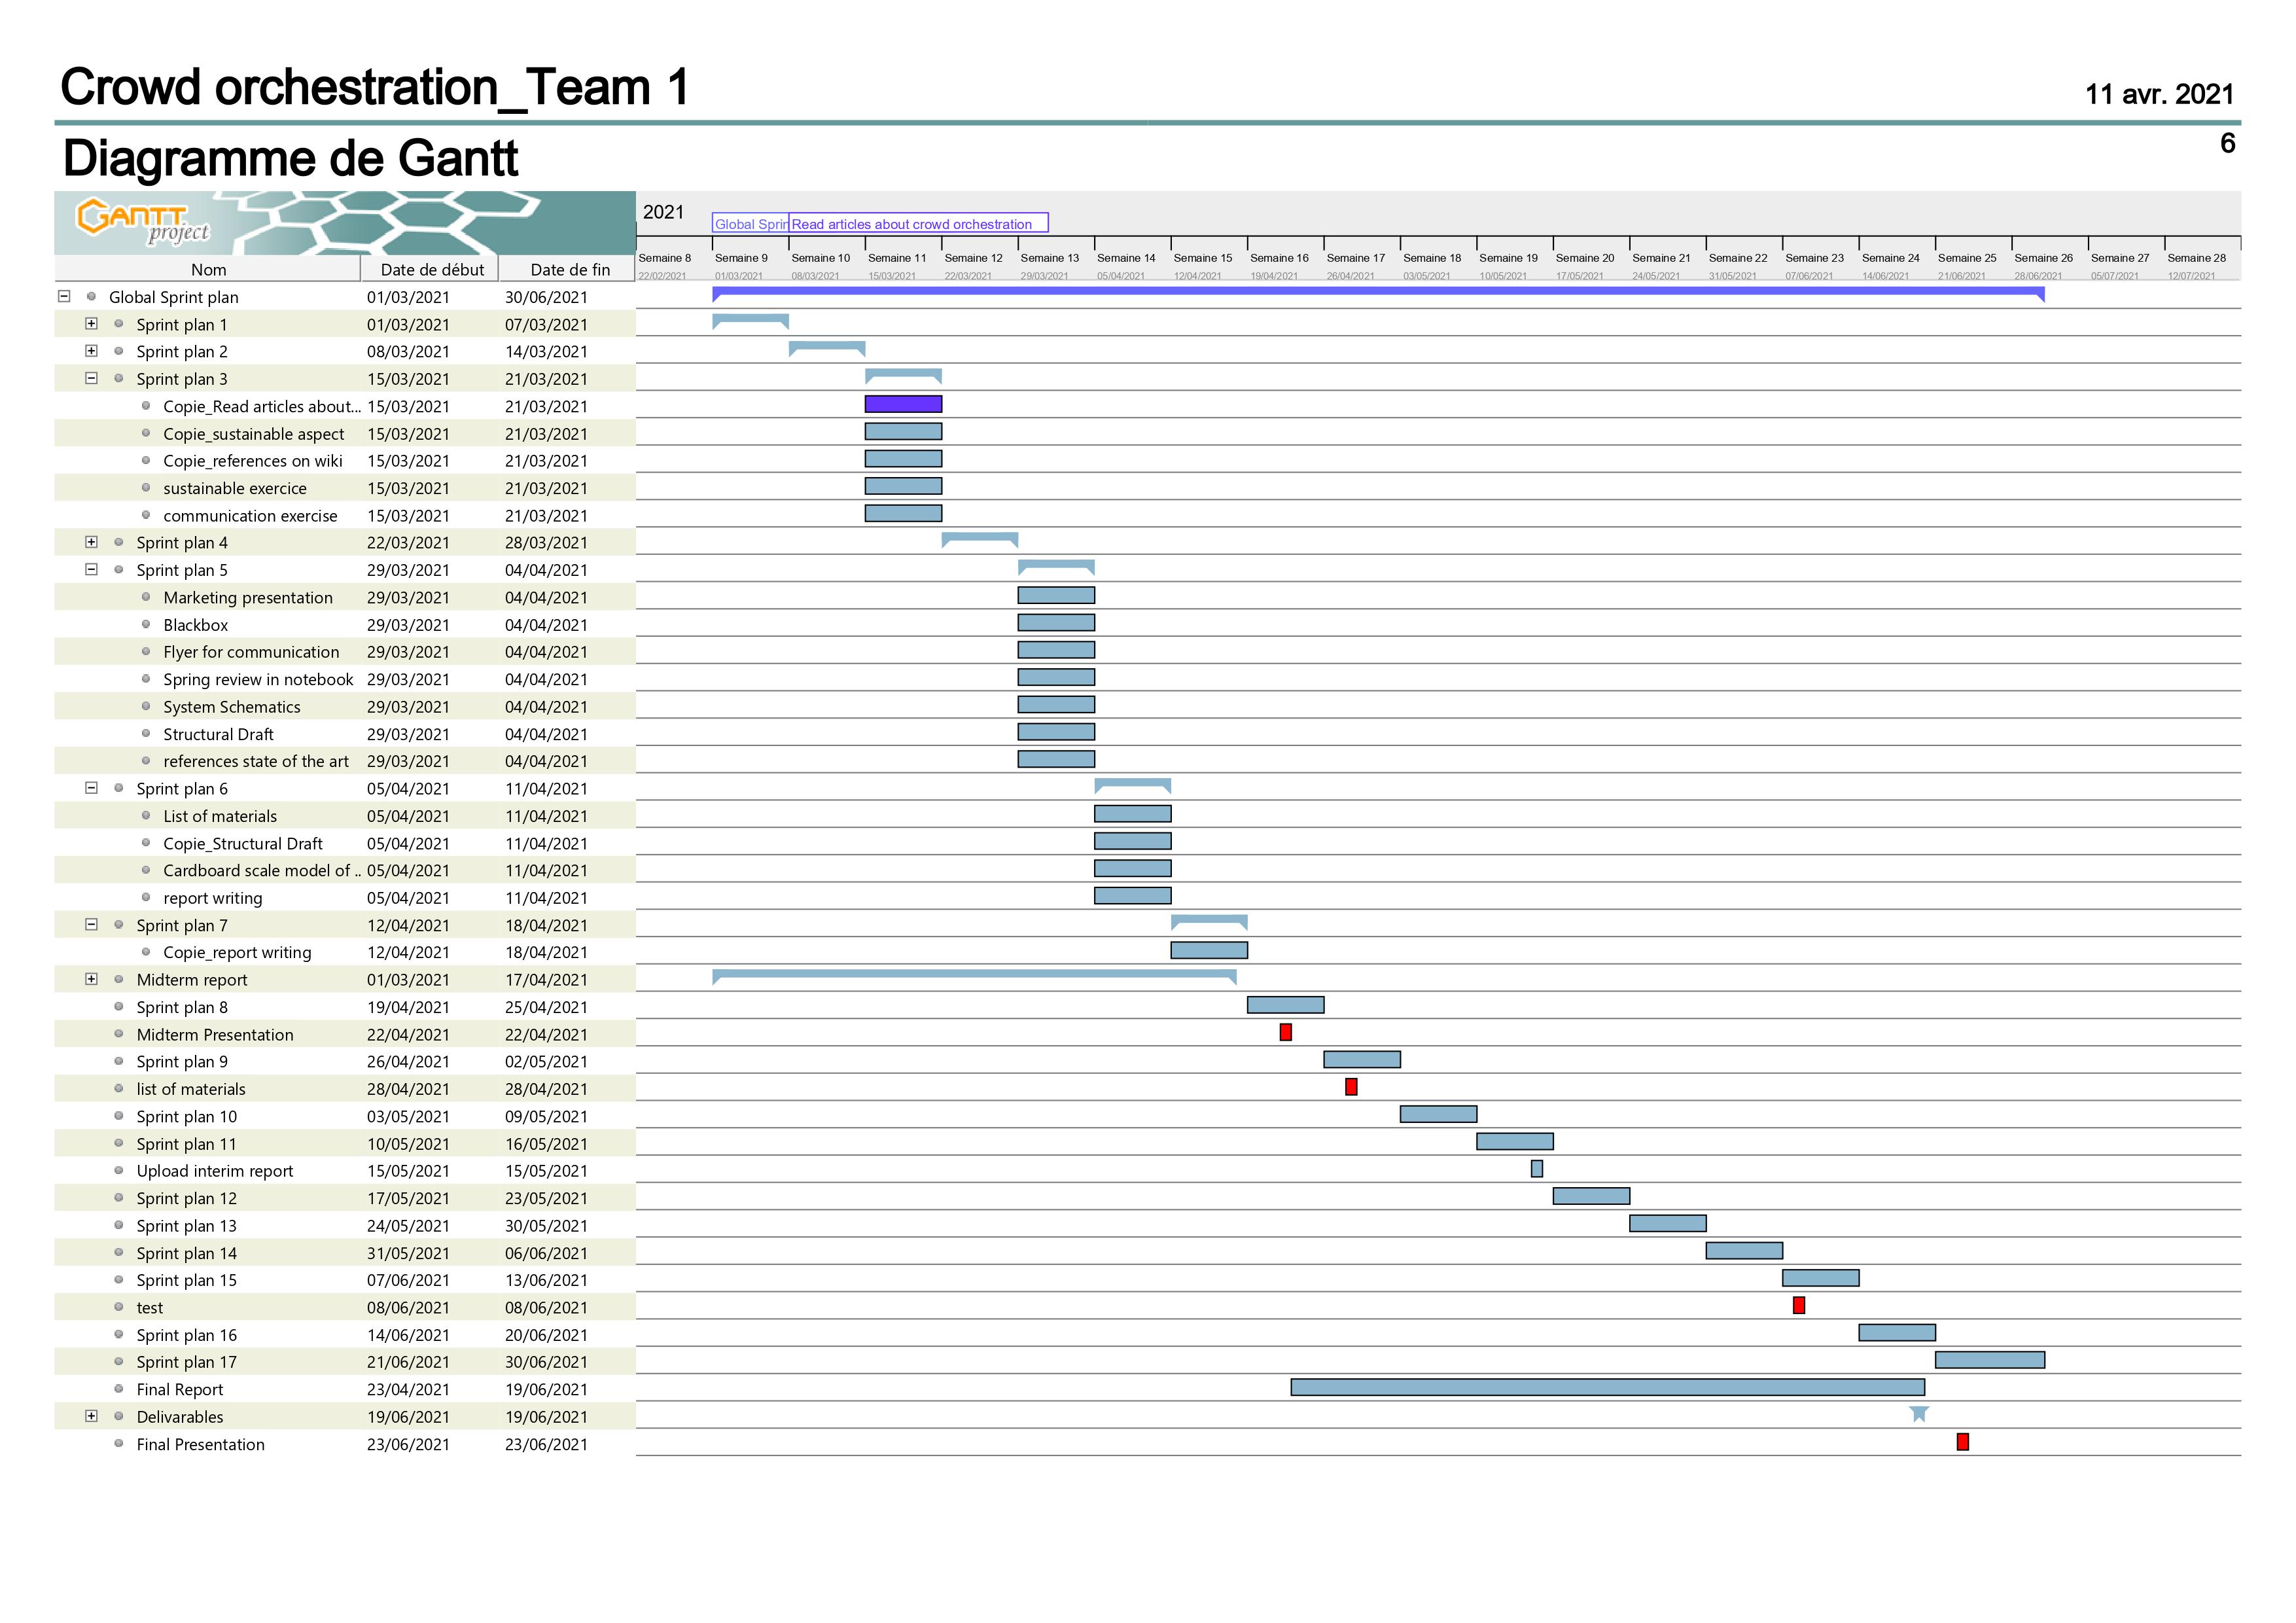Viewport: 2296px width, 1623px height.
Task: Click the small Upload interim report bar
Action: (x=1536, y=1169)
